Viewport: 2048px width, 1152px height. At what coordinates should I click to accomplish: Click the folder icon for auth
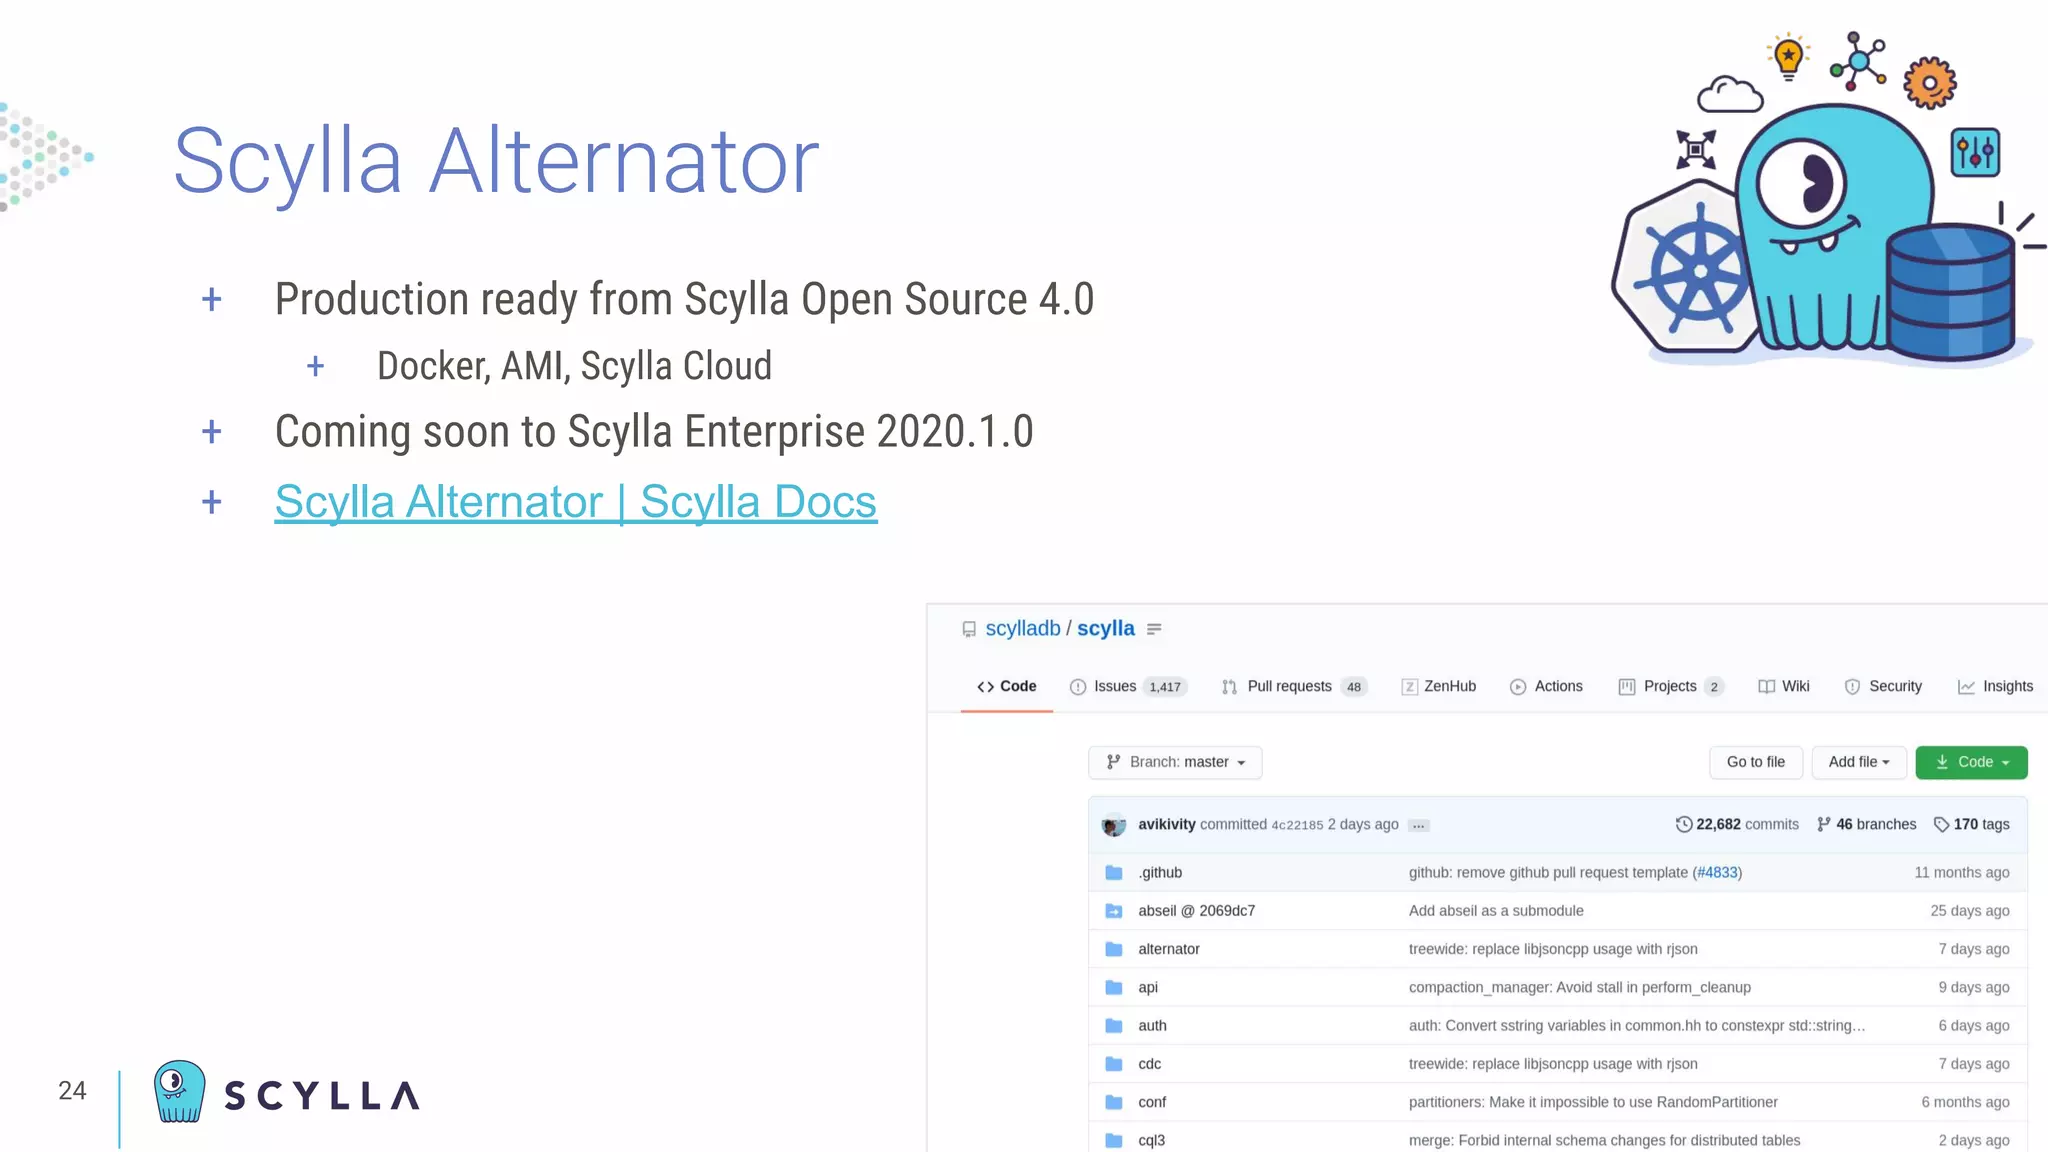(1113, 1025)
